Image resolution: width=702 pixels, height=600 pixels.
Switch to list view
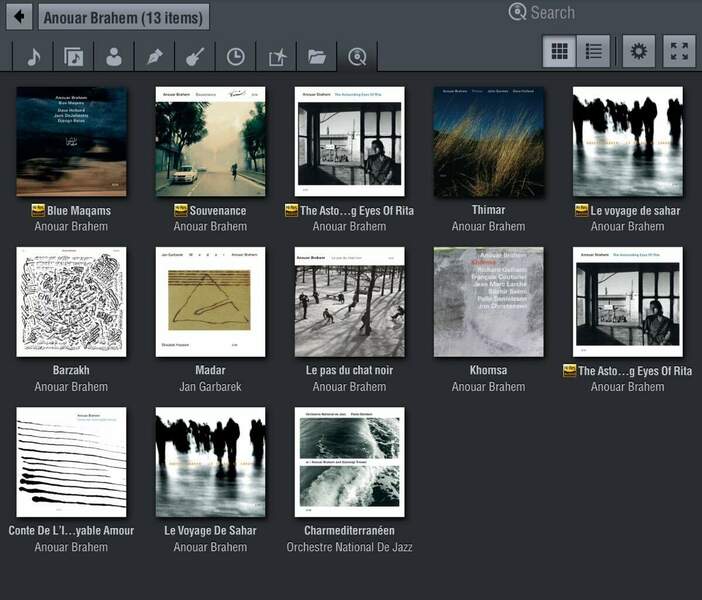pyautogui.click(x=594, y=51)
